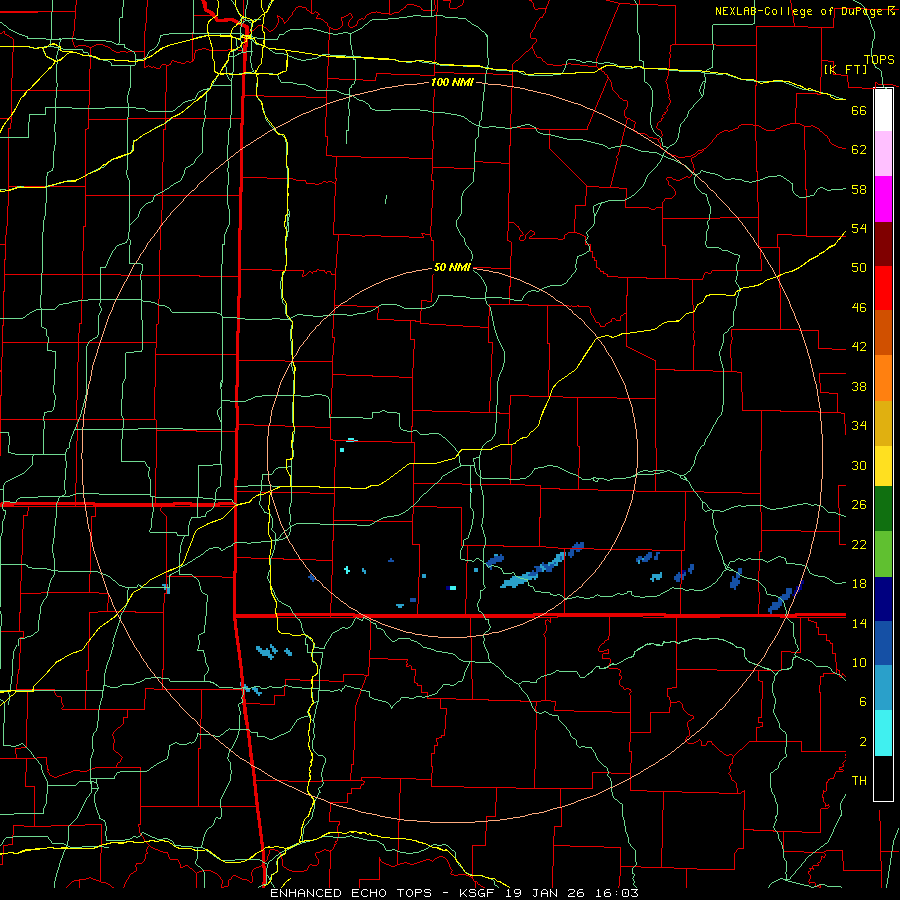Screen dimensions: 900x900
Task: Click the 38 legend value
Action: (x=859, y=386)
